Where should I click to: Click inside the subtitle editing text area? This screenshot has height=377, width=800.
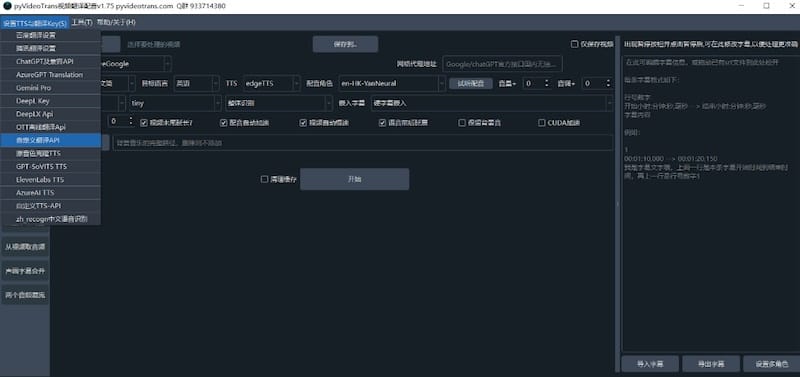[711, 204]
